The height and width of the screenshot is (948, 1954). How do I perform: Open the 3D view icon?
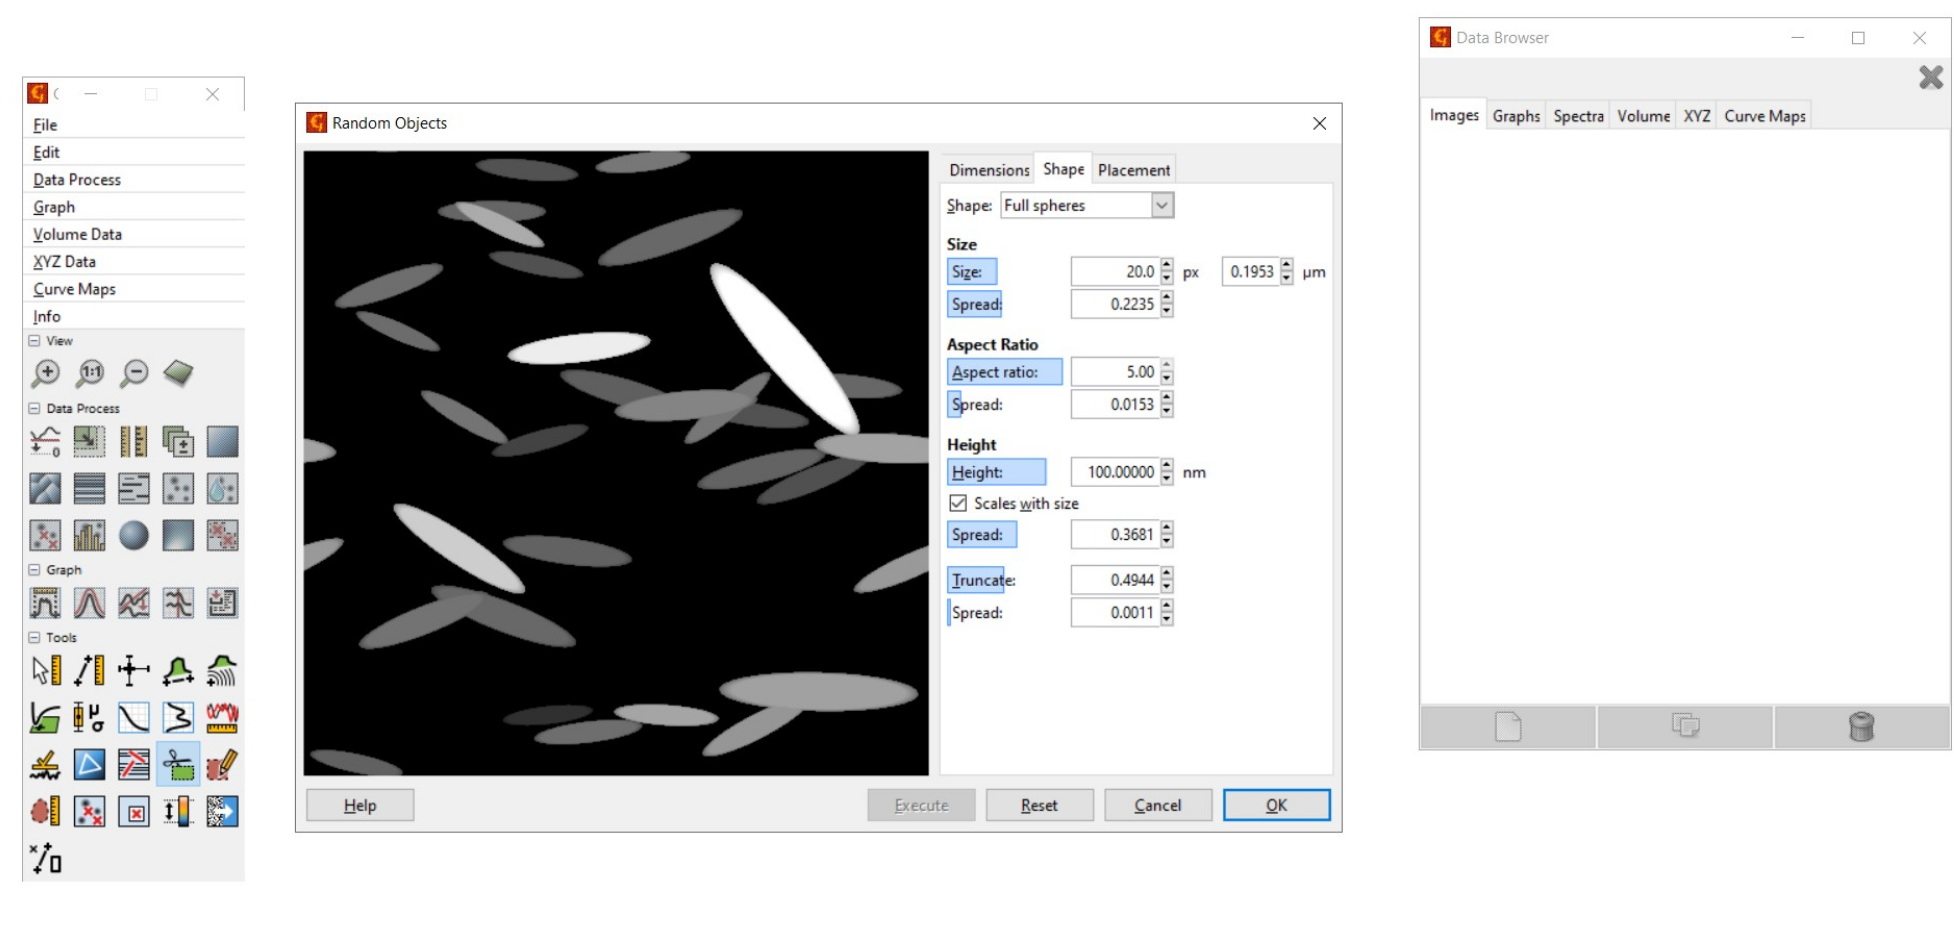click(x=178, y=374)
